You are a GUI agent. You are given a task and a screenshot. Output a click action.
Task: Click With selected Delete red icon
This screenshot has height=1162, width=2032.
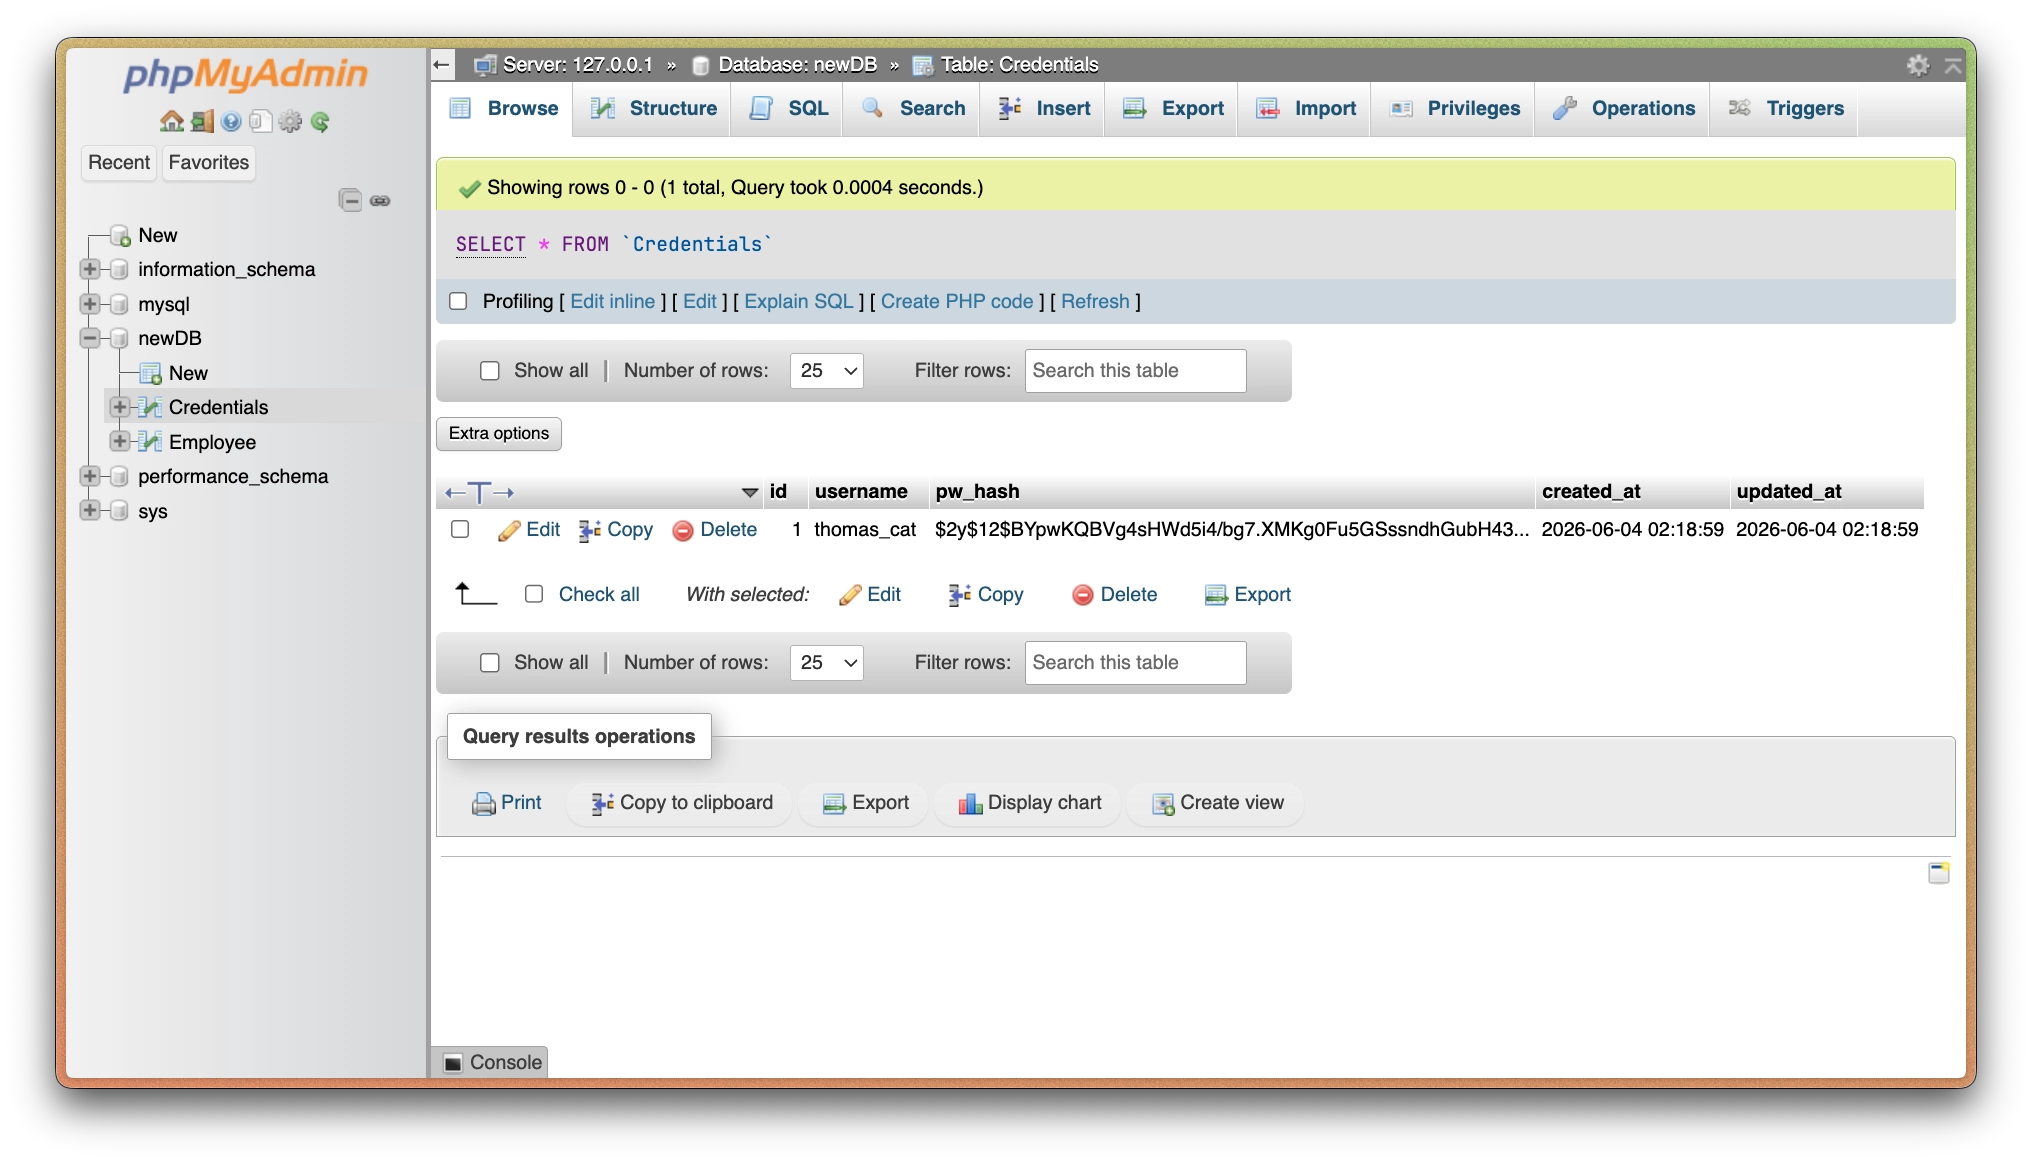(x=1082, y=595)
